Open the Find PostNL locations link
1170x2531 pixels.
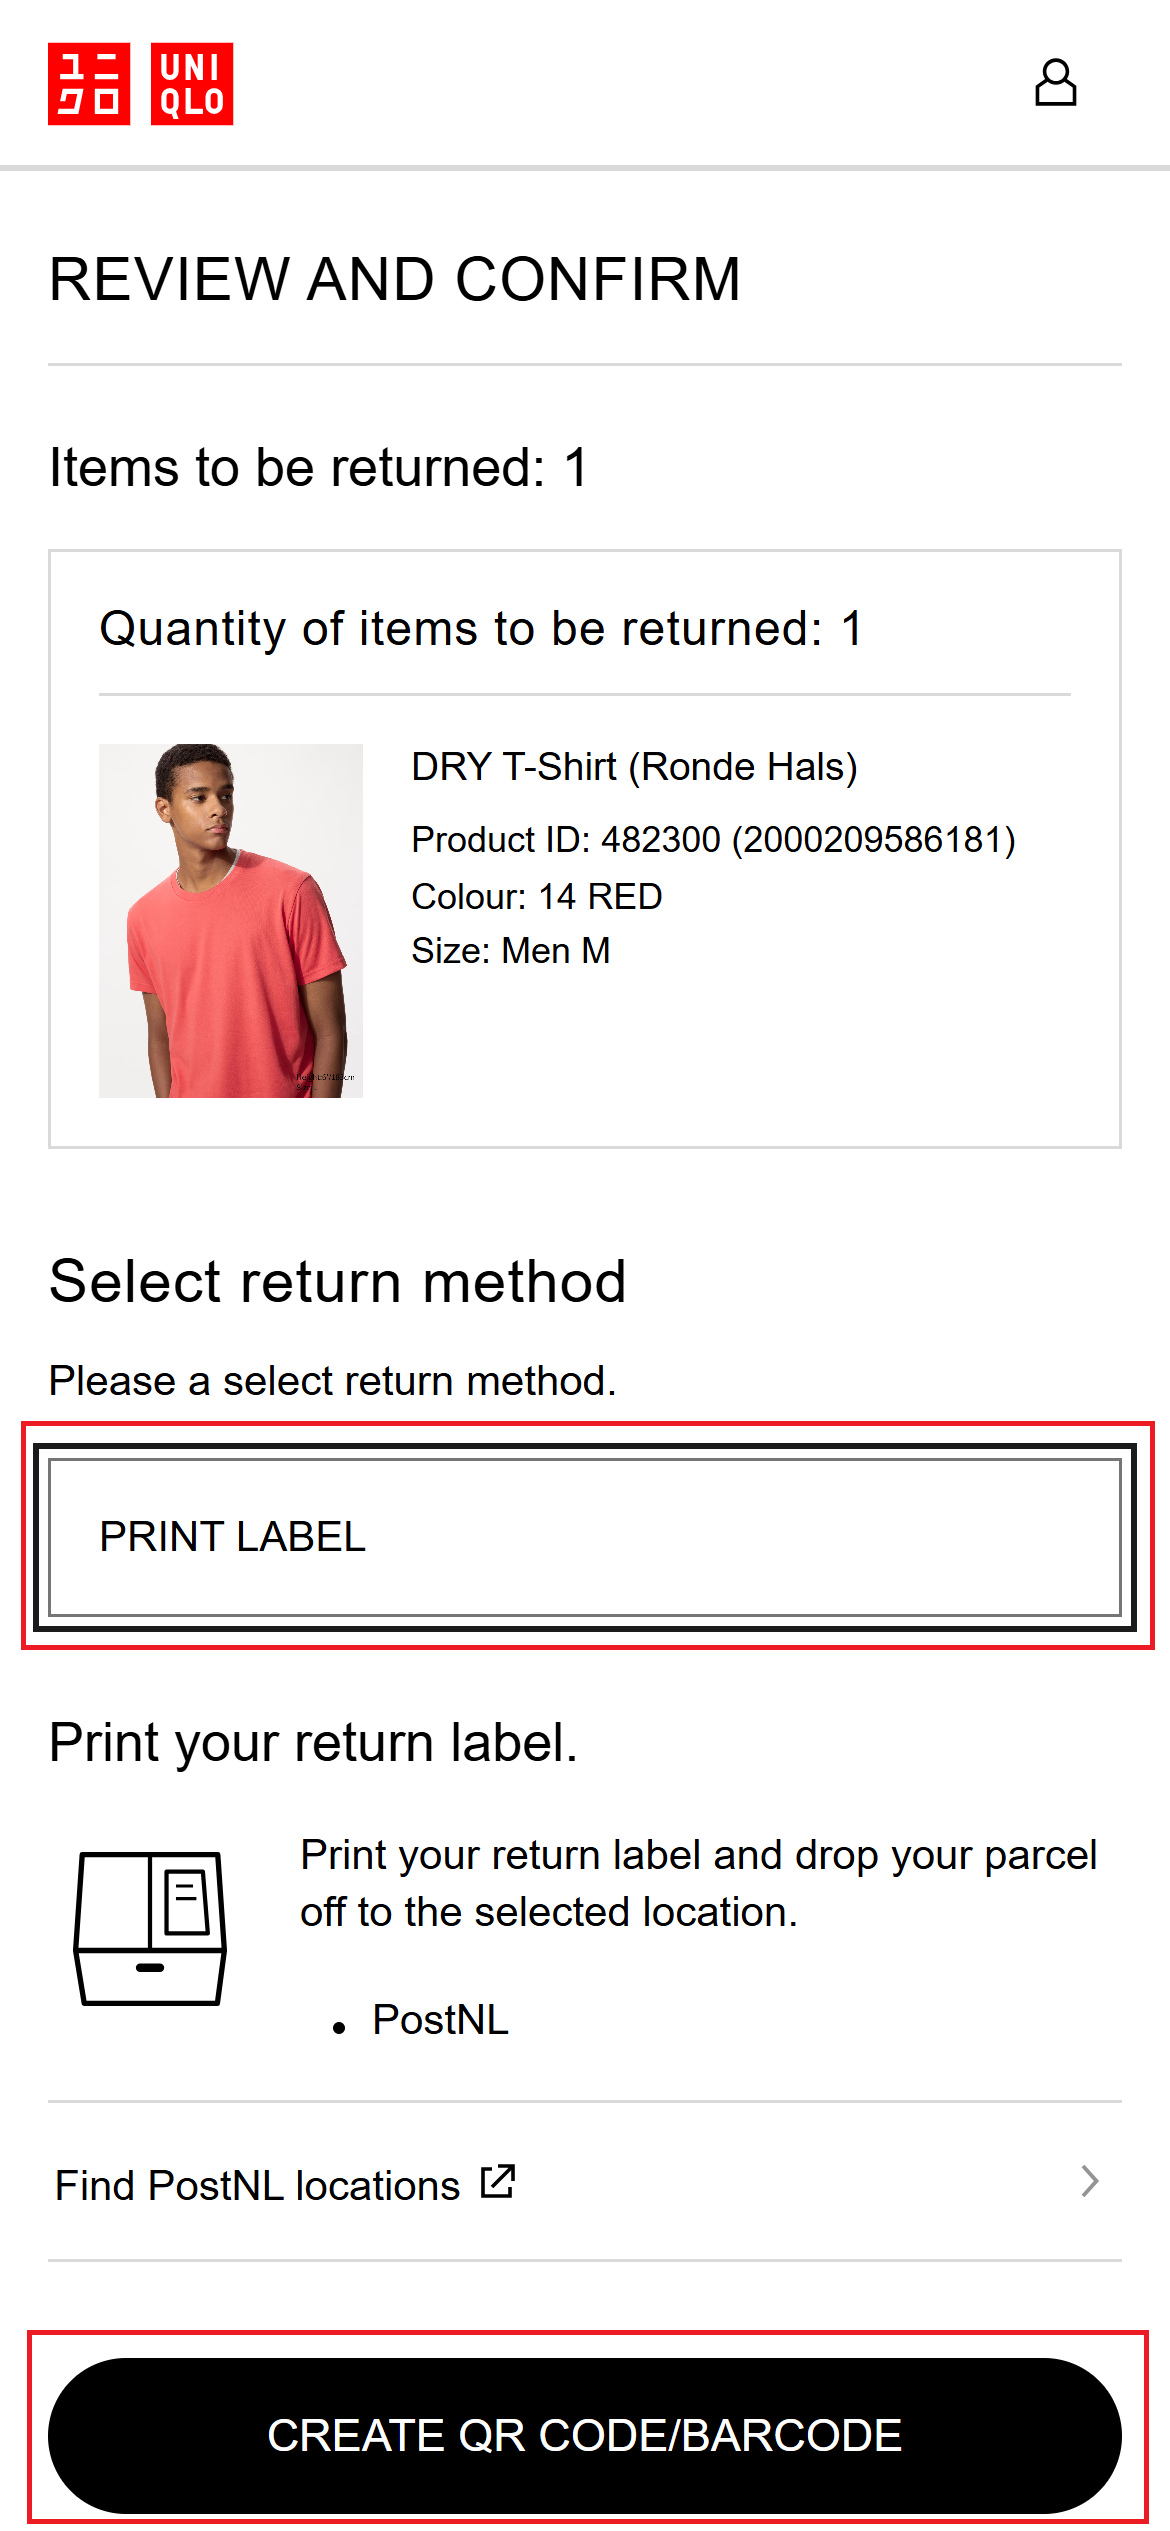[258, 2186]
